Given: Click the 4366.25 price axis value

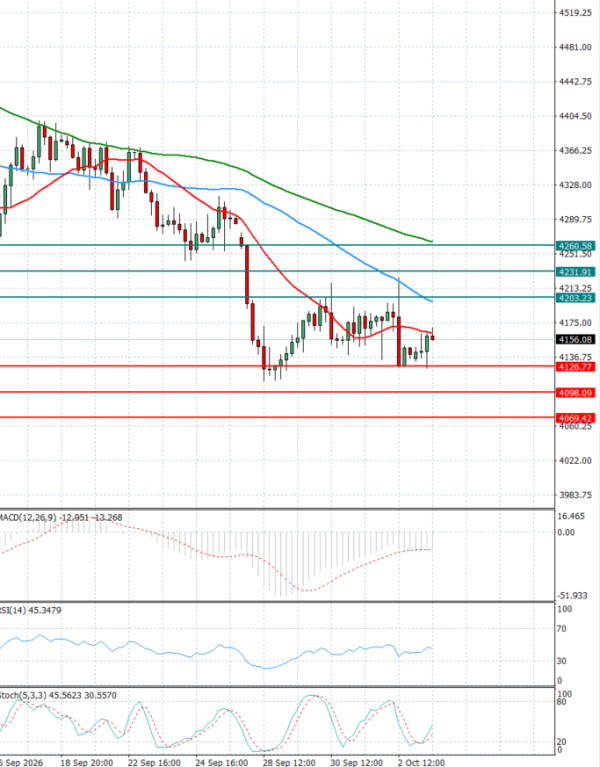Looking at the screenshot, I should (x=575, y=151).
